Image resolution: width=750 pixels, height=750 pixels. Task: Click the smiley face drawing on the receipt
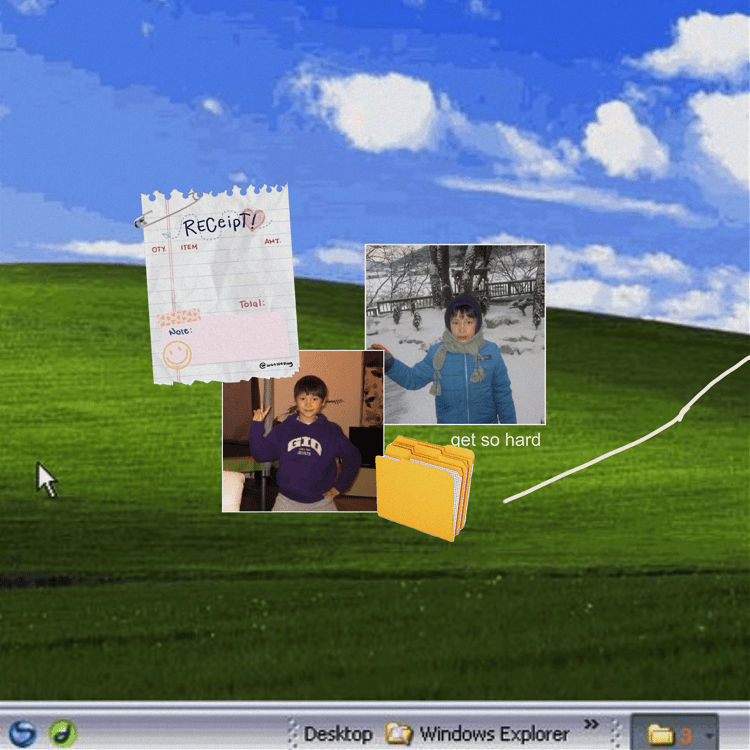177,354
